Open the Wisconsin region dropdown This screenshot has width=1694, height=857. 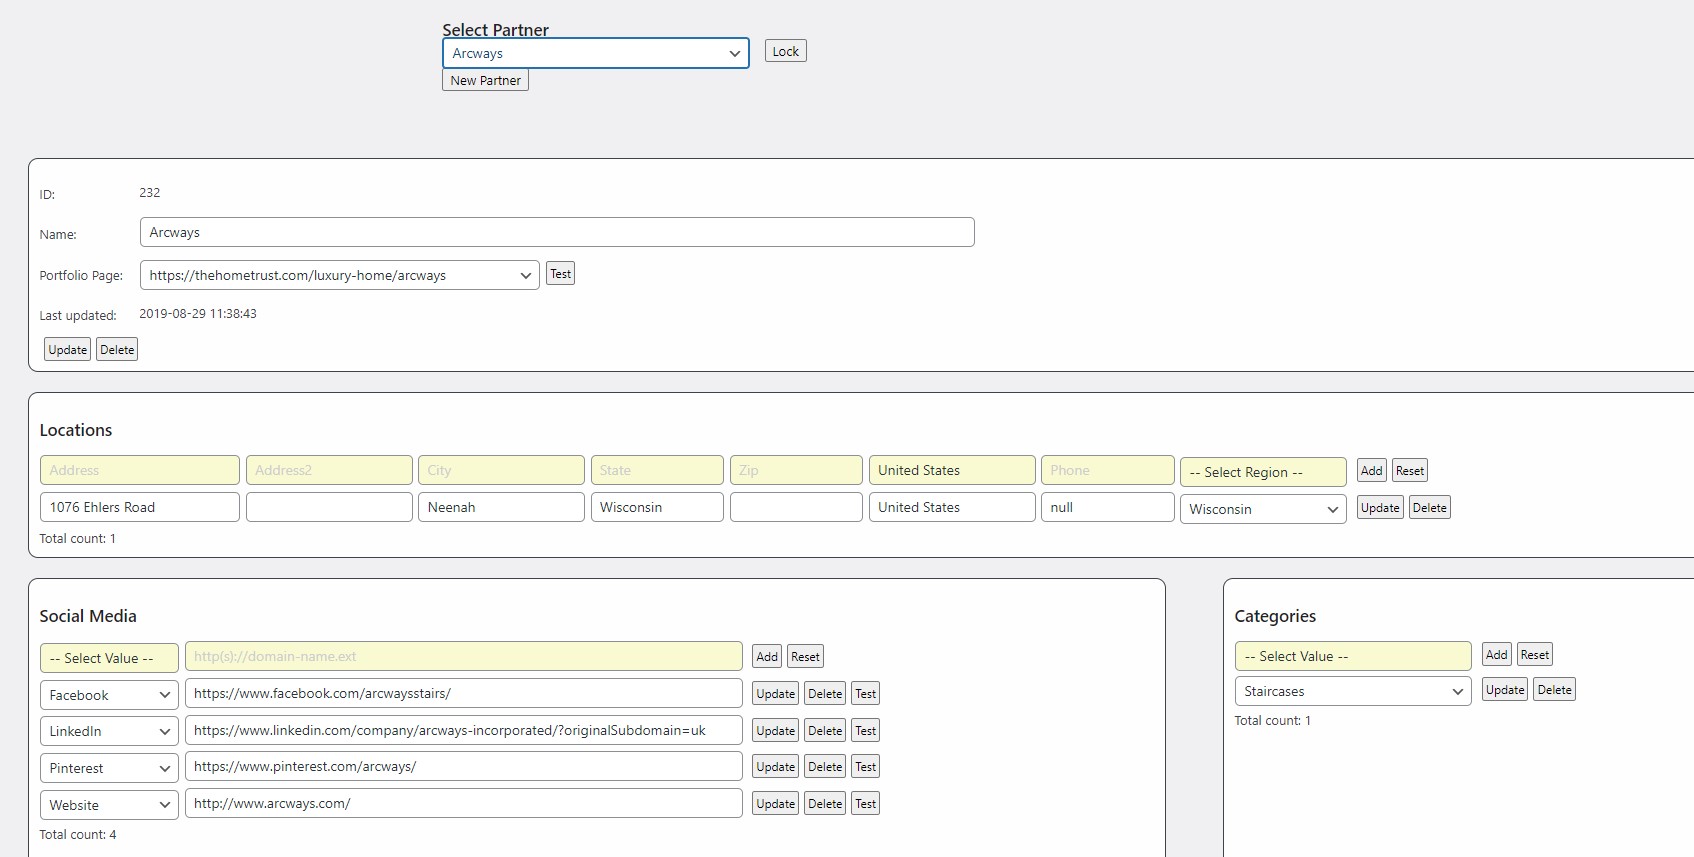(1263, 509)
